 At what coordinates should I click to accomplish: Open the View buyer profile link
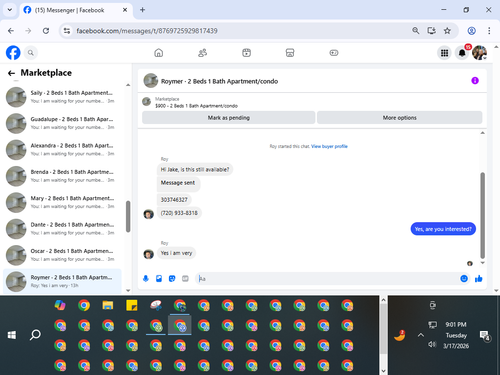click(329, 146)
